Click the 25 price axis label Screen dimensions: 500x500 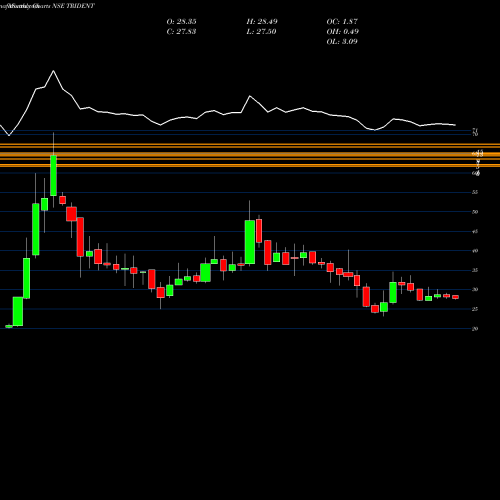pyautogui.click(x=475, y=309)
